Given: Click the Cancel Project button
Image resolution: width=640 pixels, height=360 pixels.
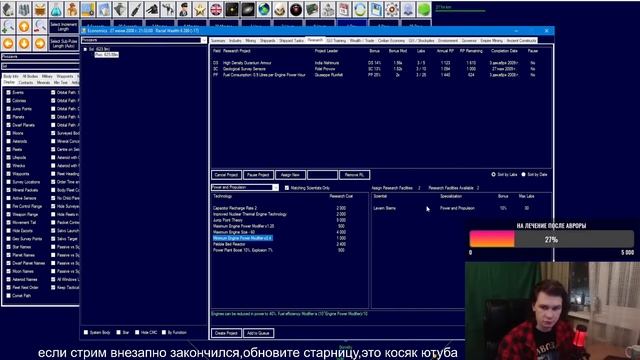Looking at the screenshot, I should tap(226, 175).
